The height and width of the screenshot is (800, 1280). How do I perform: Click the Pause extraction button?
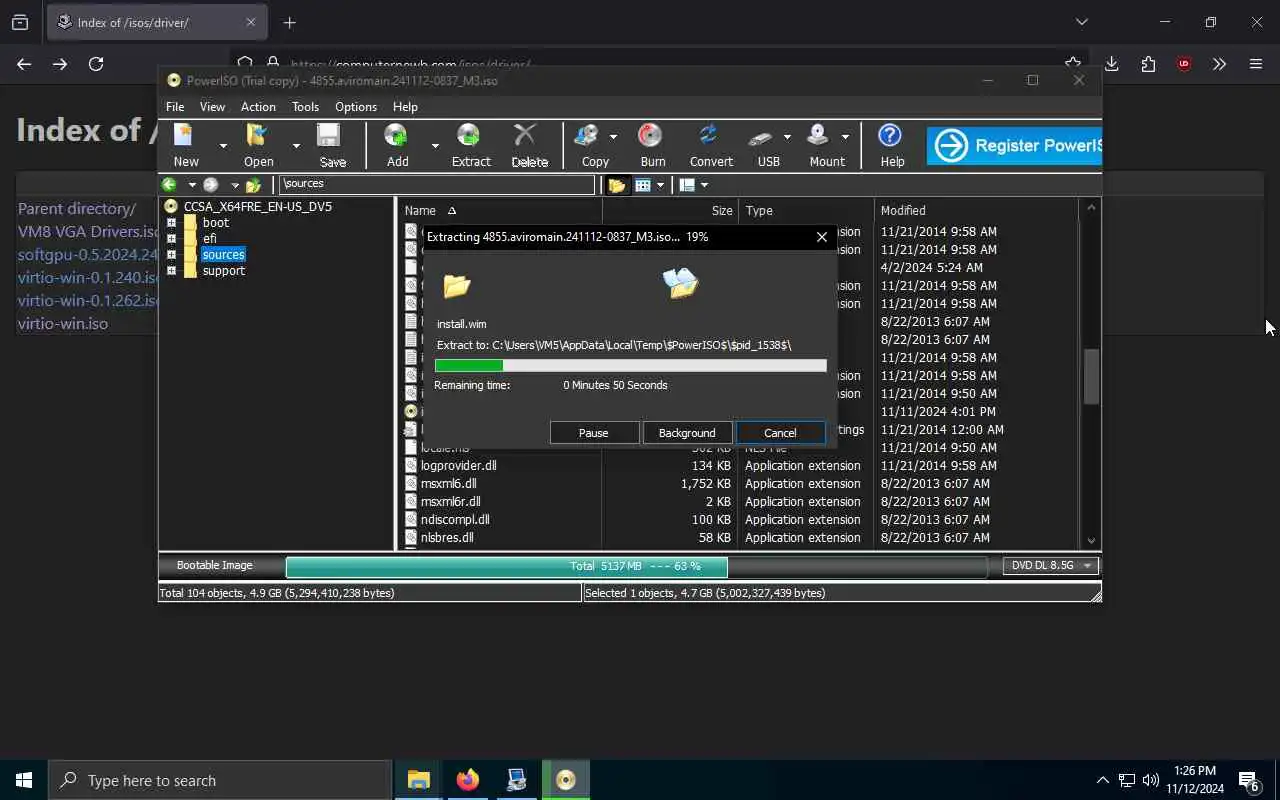pyautogui.click(x=594, y=433)
